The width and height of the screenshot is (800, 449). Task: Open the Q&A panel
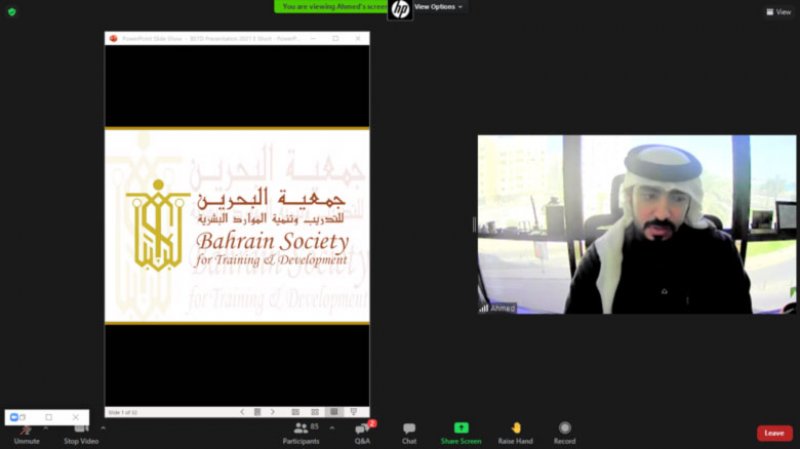coord(363,434)
